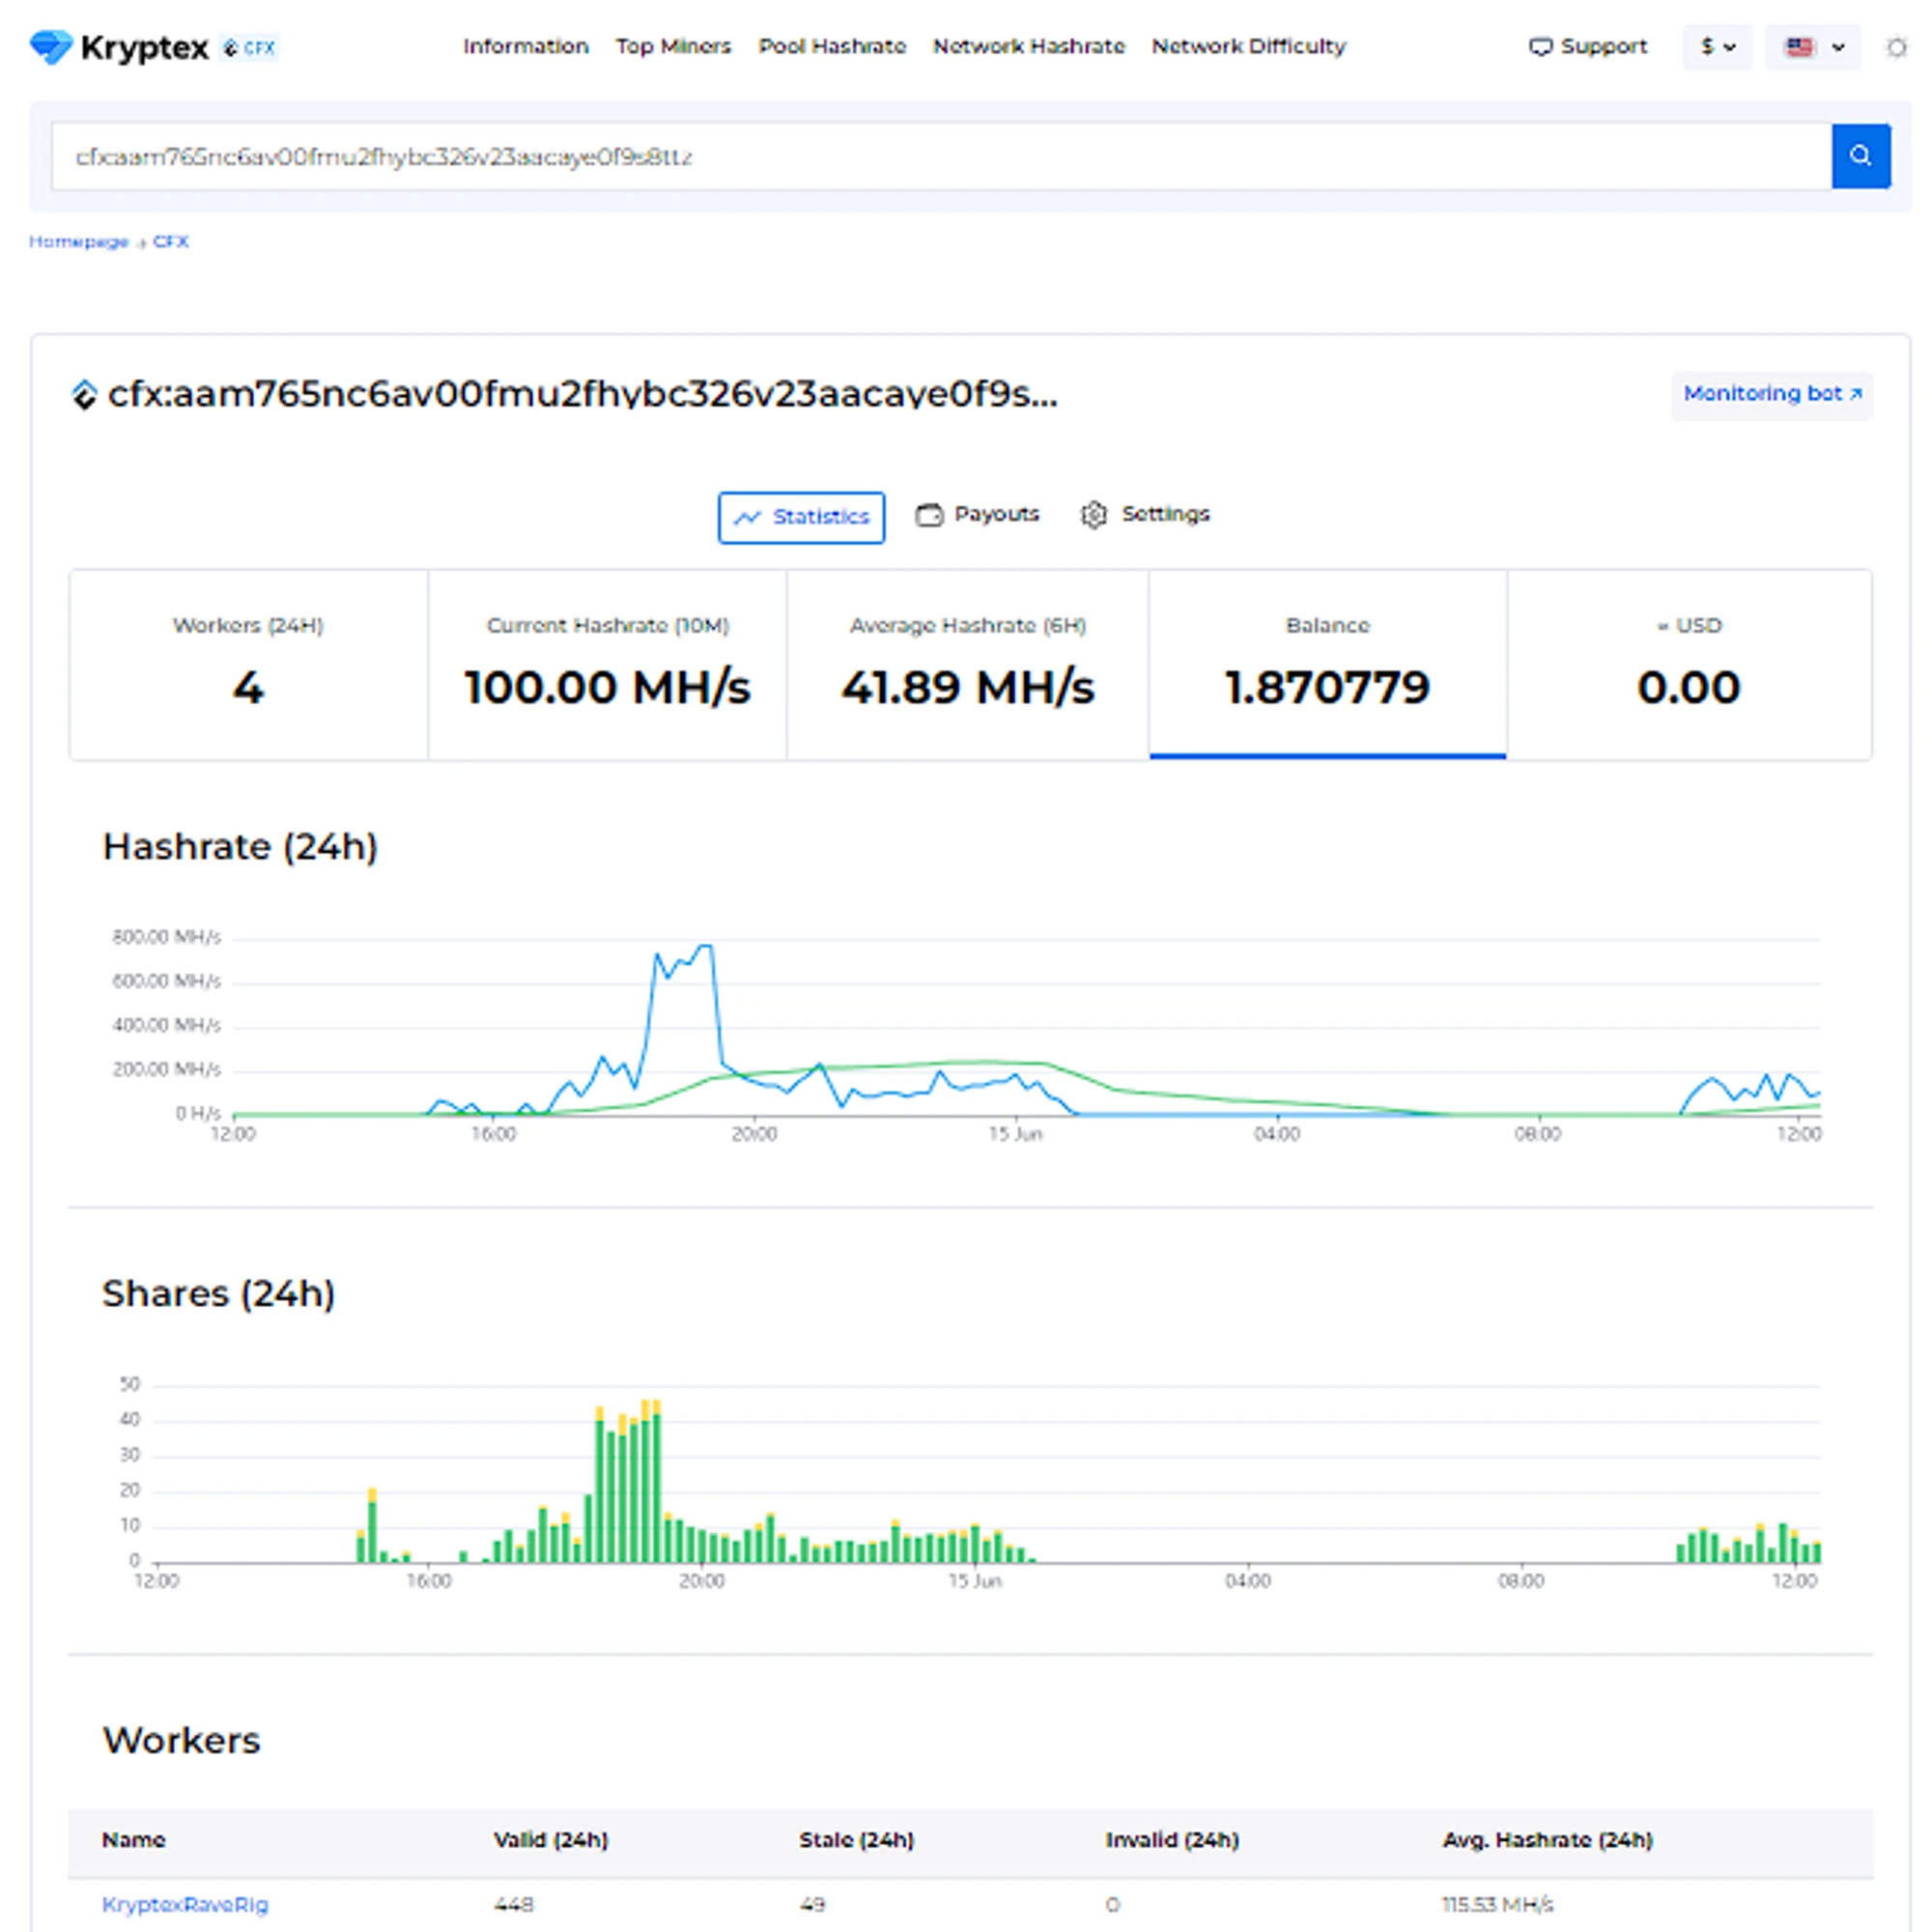Viewport: 1932px width, 1932px height.
Task: Click the Conflux icon beside wallet address
Action: coord(84,395)
